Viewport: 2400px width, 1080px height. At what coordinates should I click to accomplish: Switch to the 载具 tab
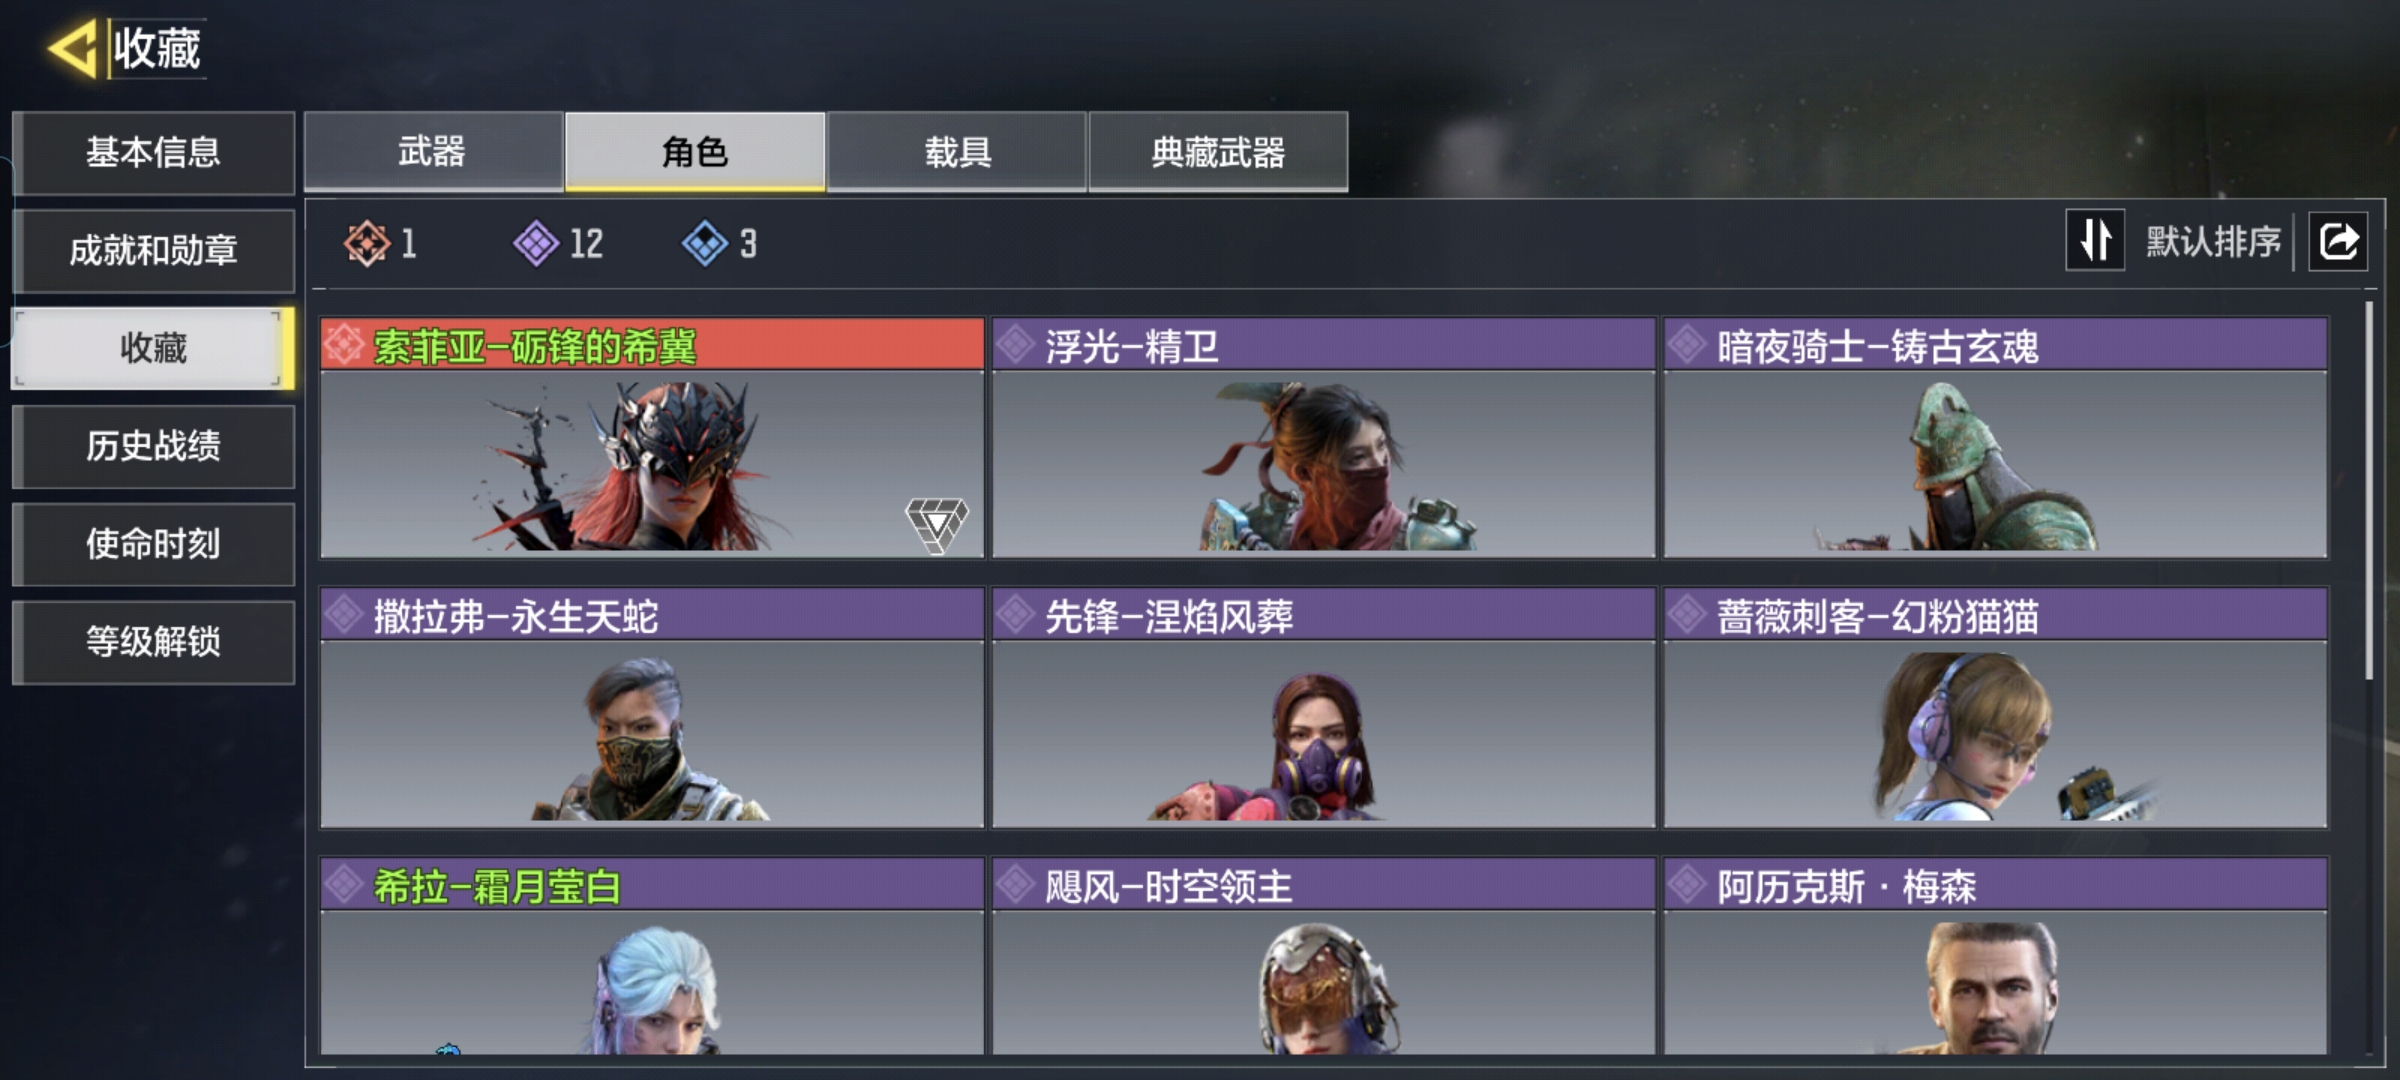click(x=957, y=151)
